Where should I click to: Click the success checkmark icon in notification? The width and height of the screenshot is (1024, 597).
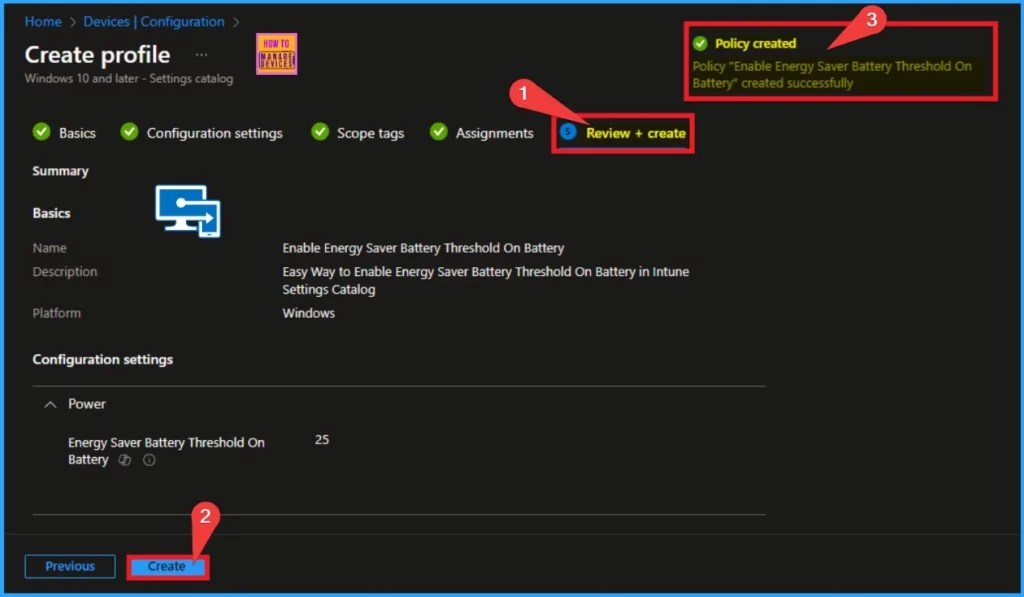(x=700, y=44)
